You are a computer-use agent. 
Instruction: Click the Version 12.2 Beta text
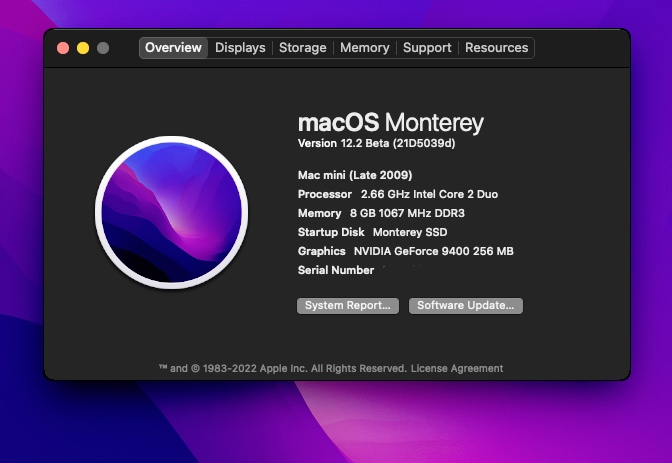pyautogui.click(x=376, y=143)
